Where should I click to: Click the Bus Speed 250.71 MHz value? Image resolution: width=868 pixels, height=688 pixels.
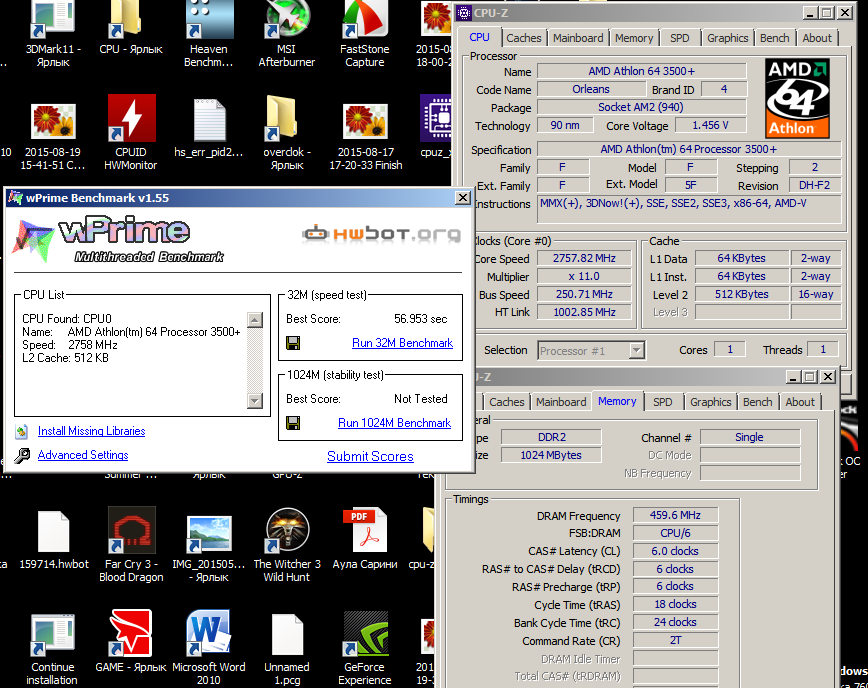tap(584, 294)
